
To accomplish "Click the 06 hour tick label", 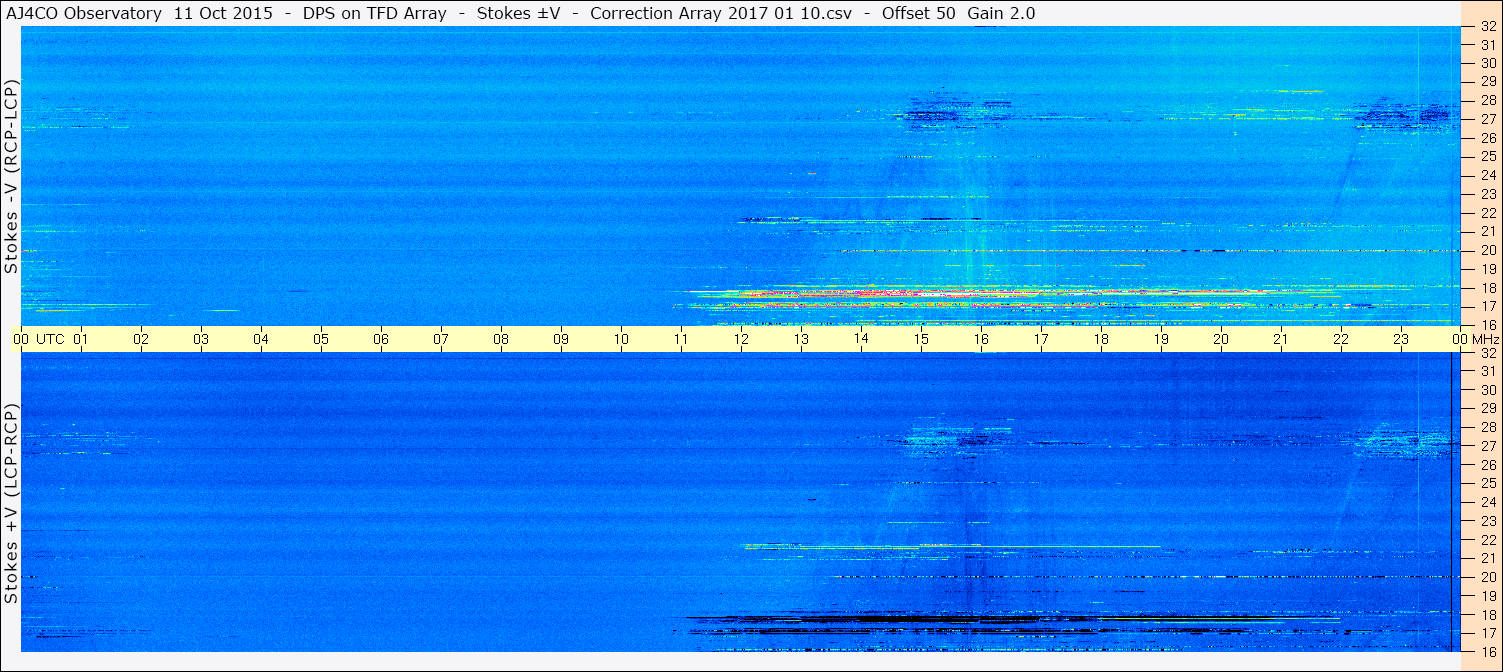I will tap(381, 339).
